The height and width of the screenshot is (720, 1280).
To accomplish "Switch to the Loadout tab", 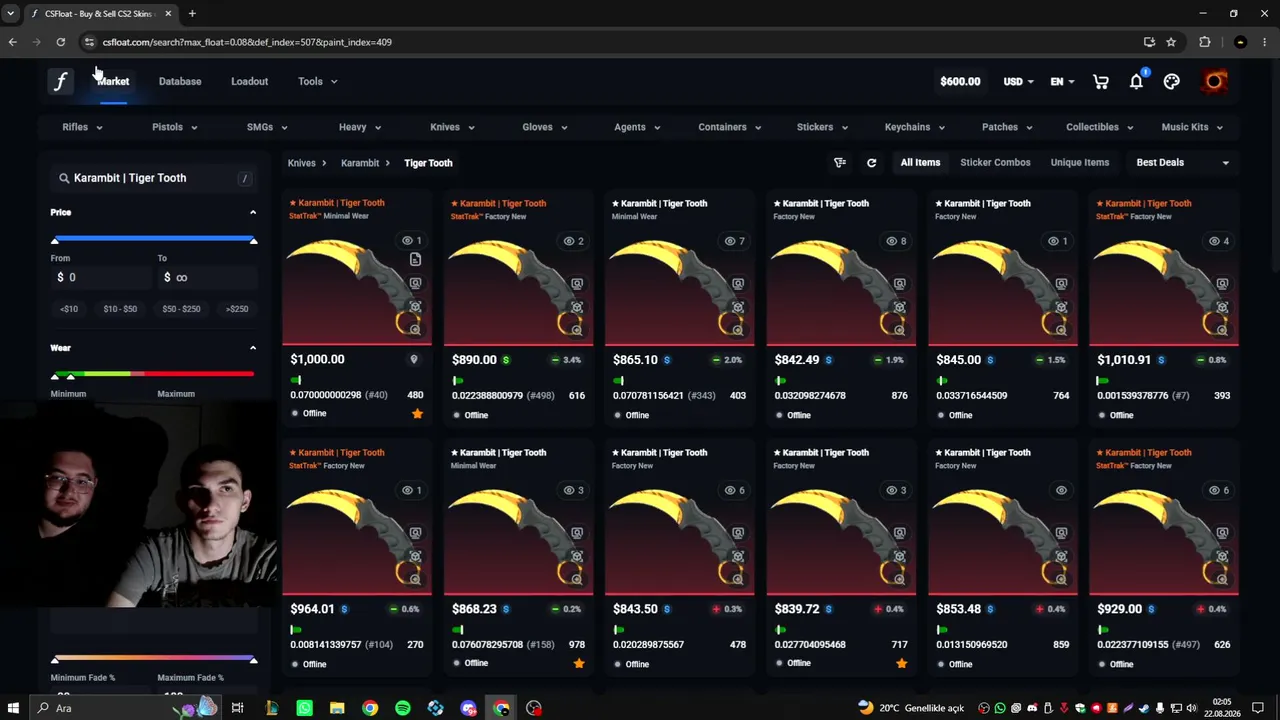I will pyautogui.click(x=249, y=82).
